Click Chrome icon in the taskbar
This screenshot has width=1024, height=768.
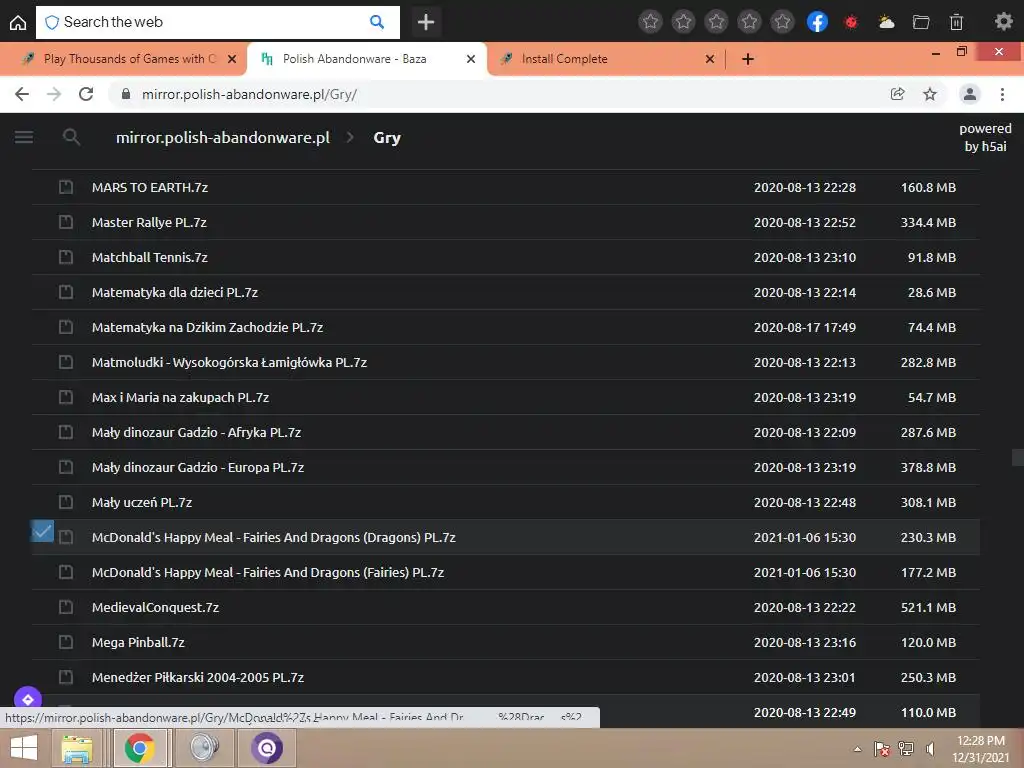pyautogui.click(x=140, y=748)
